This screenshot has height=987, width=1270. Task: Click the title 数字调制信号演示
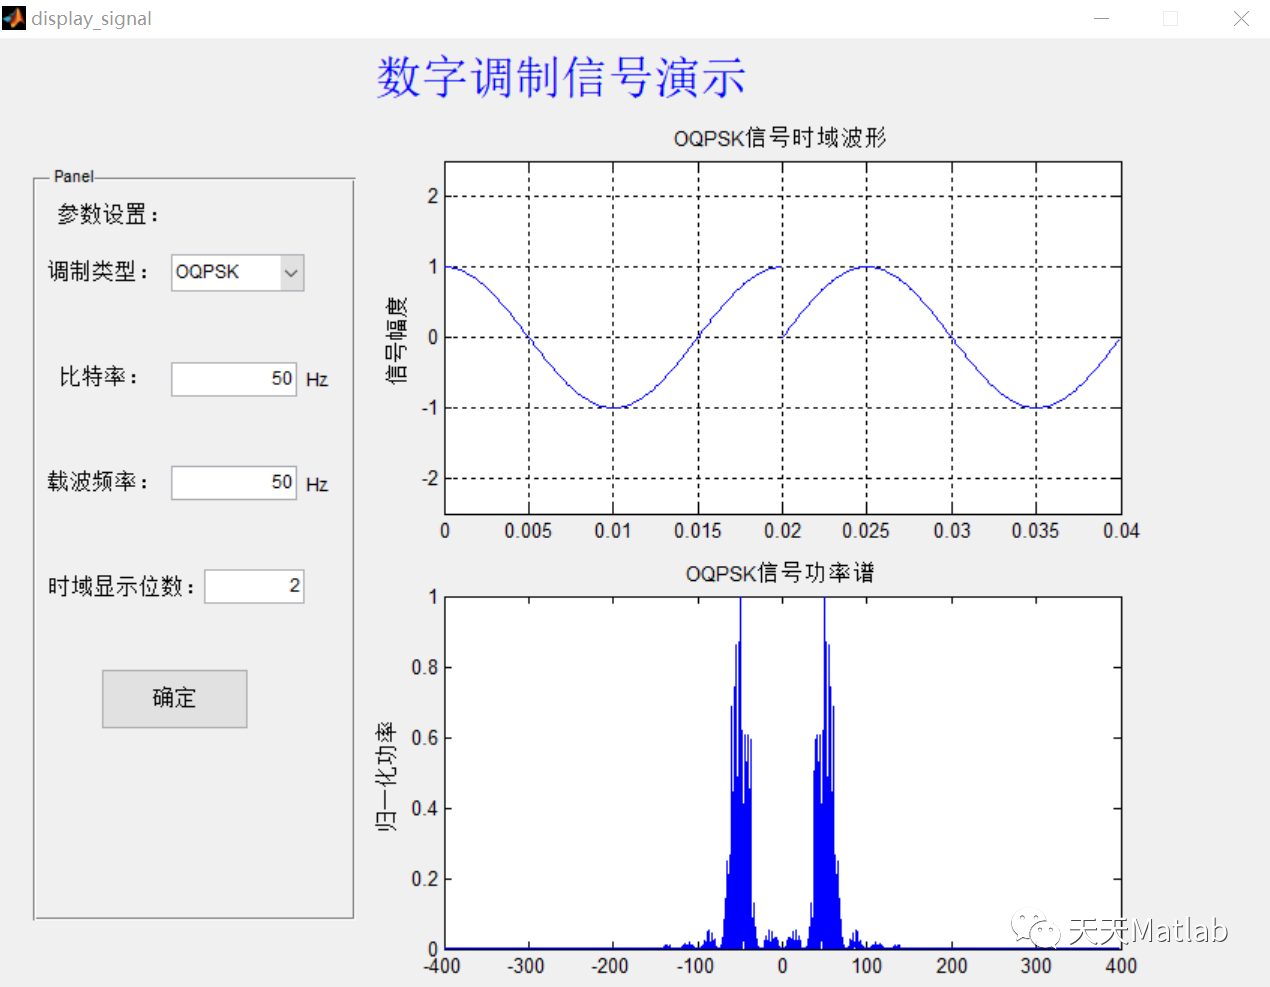(558, 78)
